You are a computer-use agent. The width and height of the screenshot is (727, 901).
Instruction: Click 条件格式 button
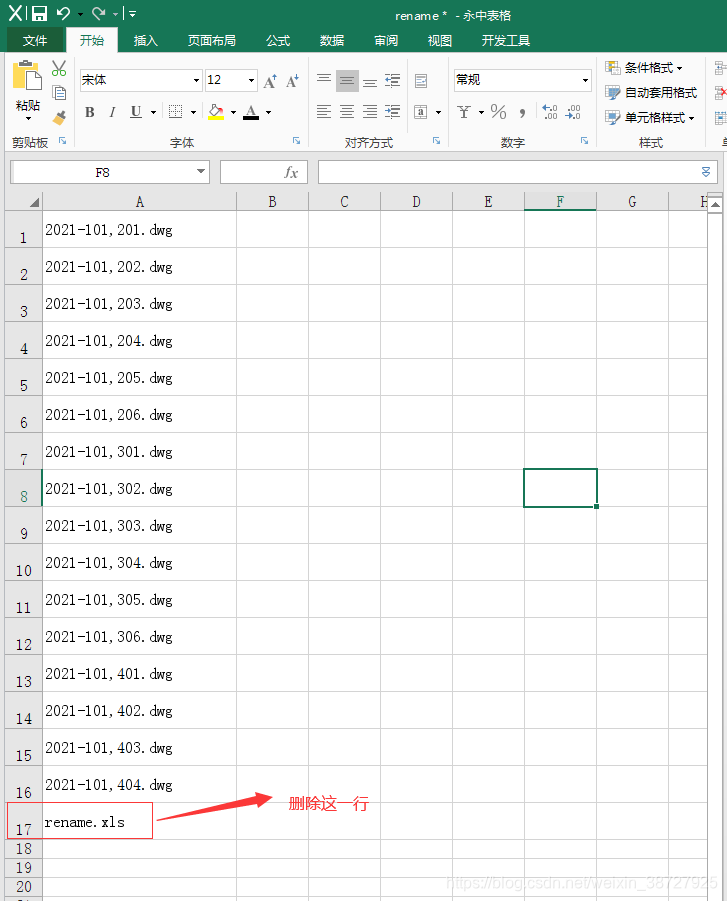[x=644, y=68]
